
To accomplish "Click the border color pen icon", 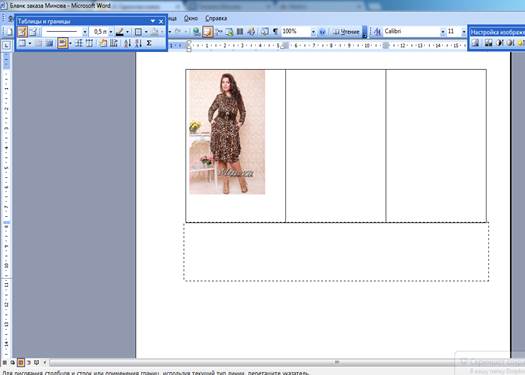I will [120, 32].
